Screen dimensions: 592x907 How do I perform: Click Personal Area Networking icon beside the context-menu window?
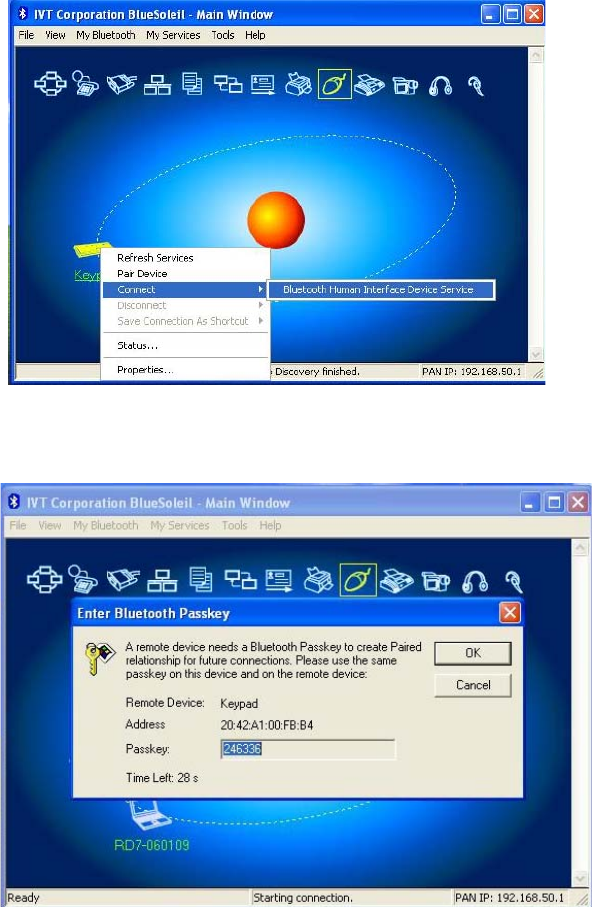tap(50, 84)
